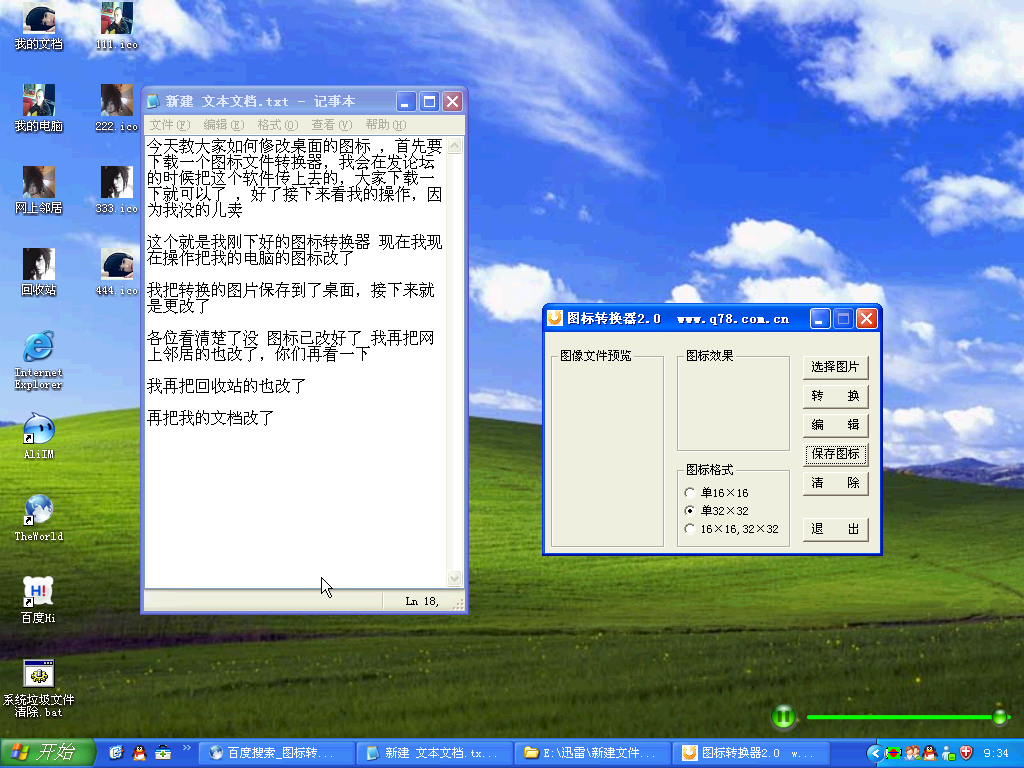Screen dimensions: 1024x768
Task: Click the Ln 18 status bar entry
Action: (421, 601)
